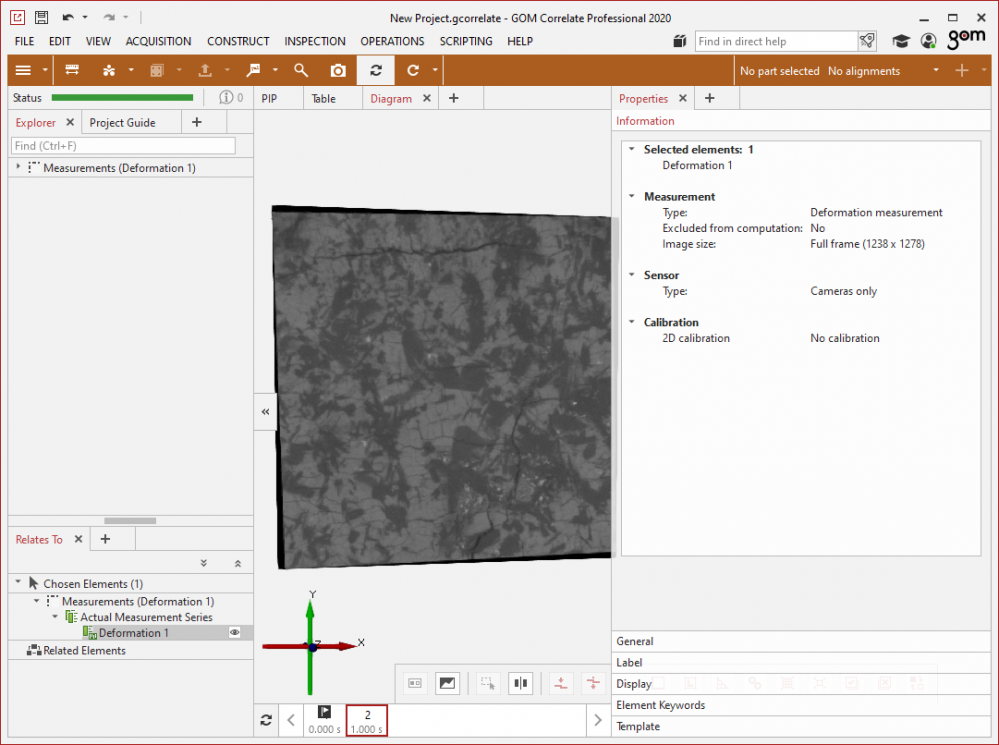Toggle visibility eye for Deformation 1
Viewport: 999px width, 745px height.
tap(235, 633)
